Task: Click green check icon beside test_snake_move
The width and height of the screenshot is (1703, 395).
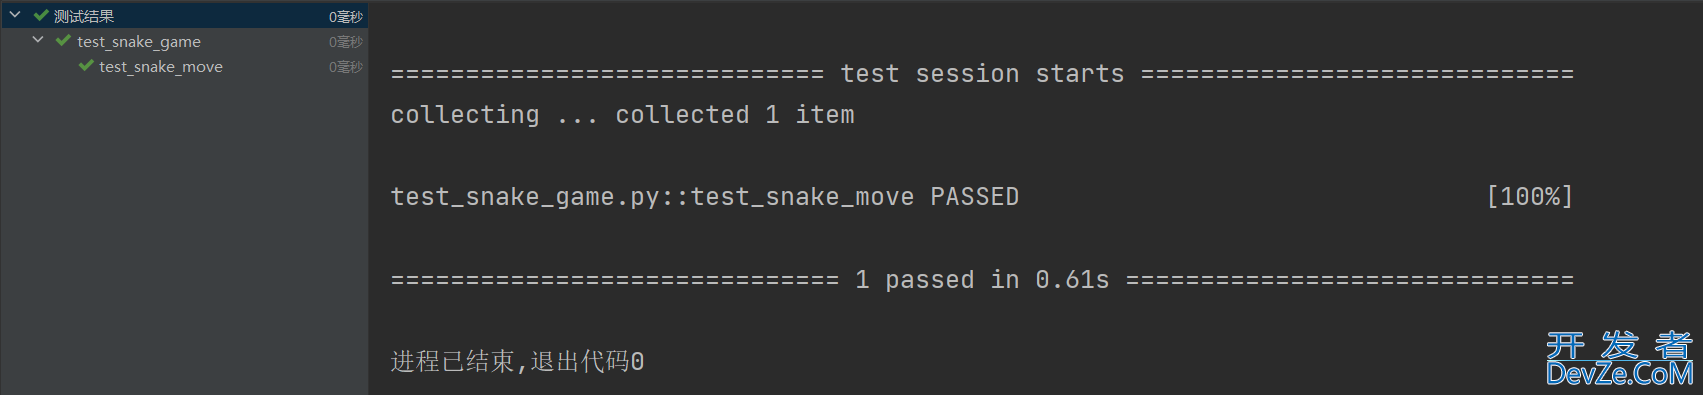Action: [86, 66]
